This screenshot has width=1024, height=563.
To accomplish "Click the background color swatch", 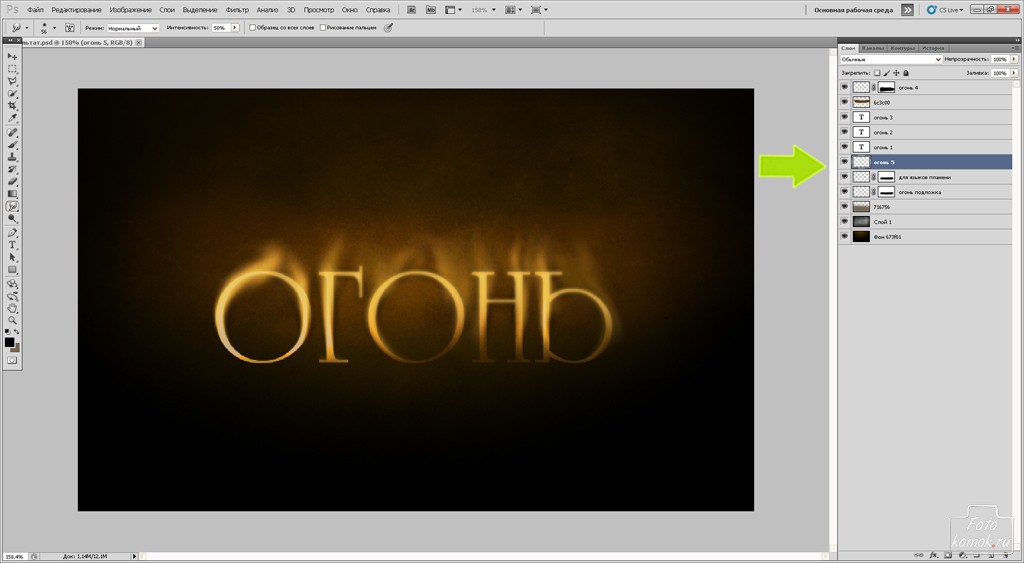I will click(x=16, y=348).
